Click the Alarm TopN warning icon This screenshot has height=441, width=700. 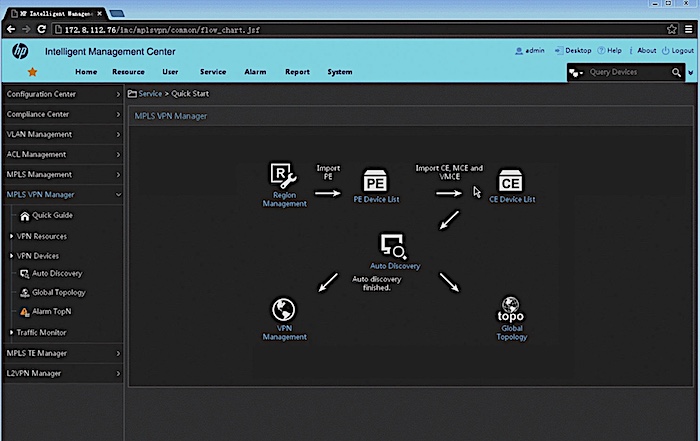pos(25,312)
